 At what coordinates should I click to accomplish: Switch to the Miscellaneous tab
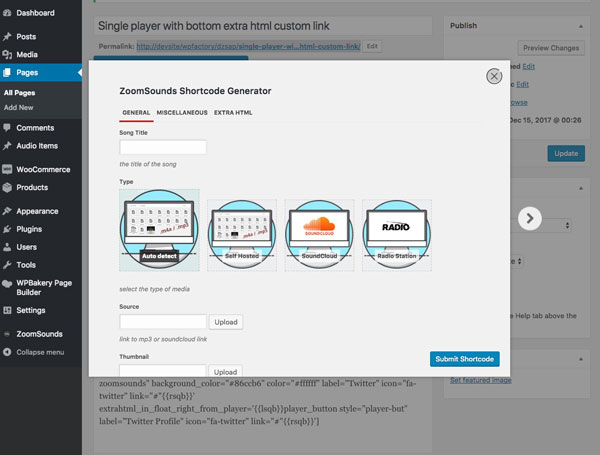click(180, 113)
